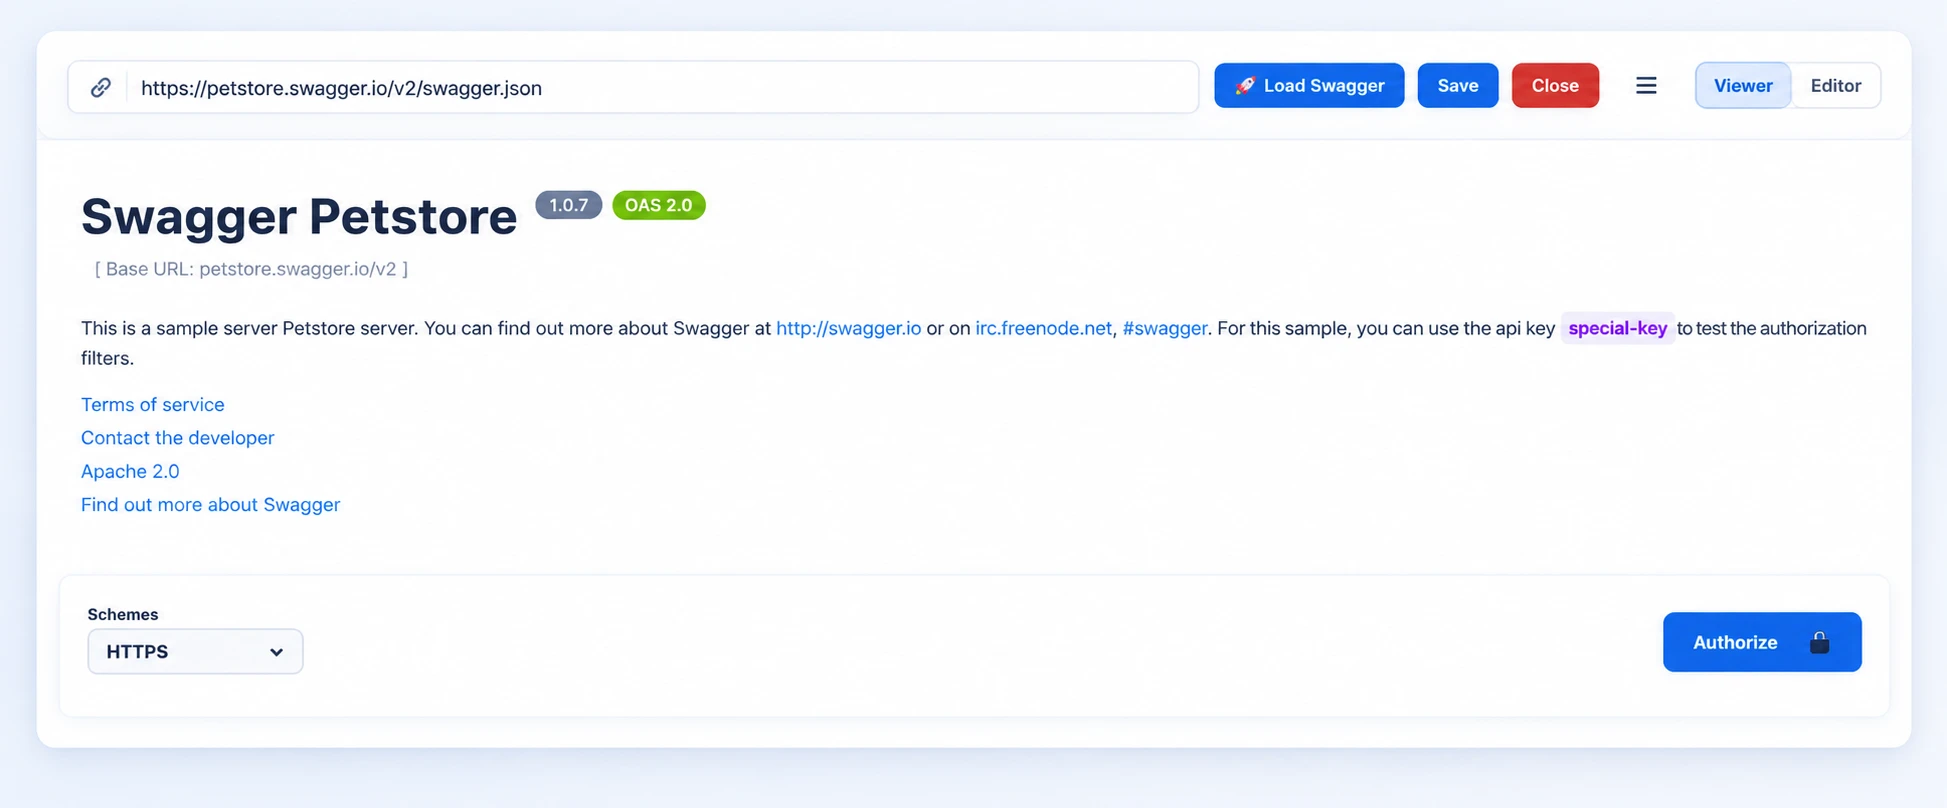
Task: Select the special-key code text
Action: pos(1617,328)
